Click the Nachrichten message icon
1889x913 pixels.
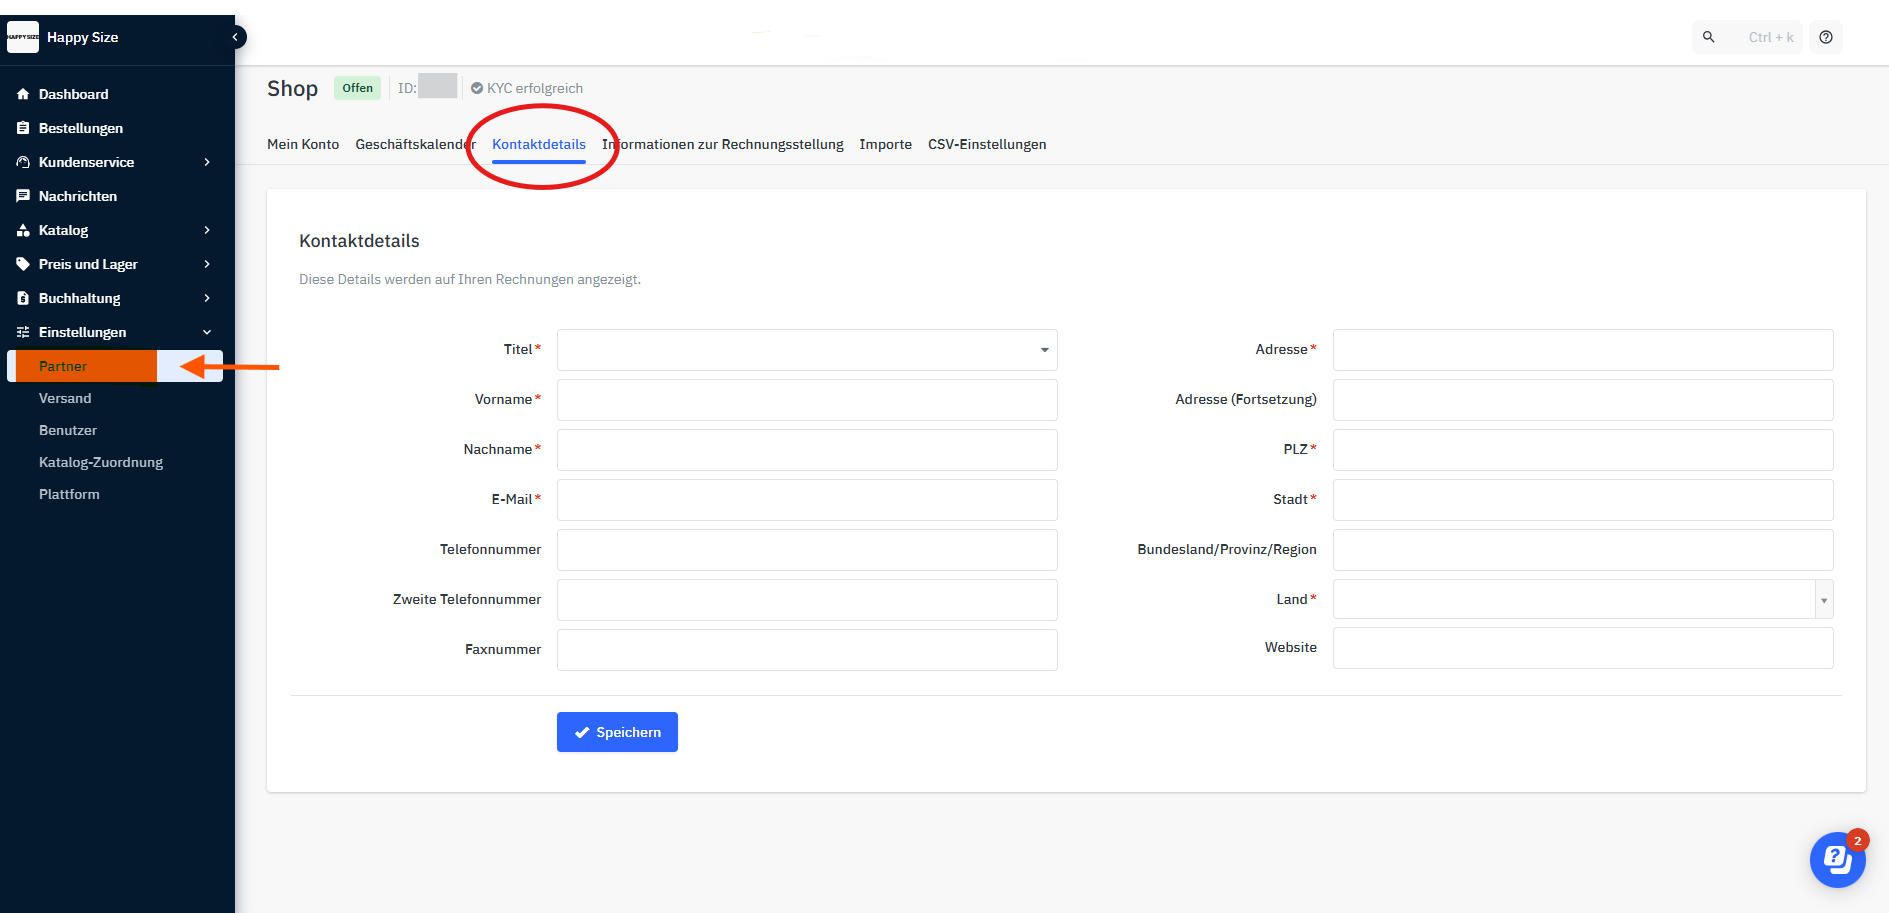coord(23,196)
